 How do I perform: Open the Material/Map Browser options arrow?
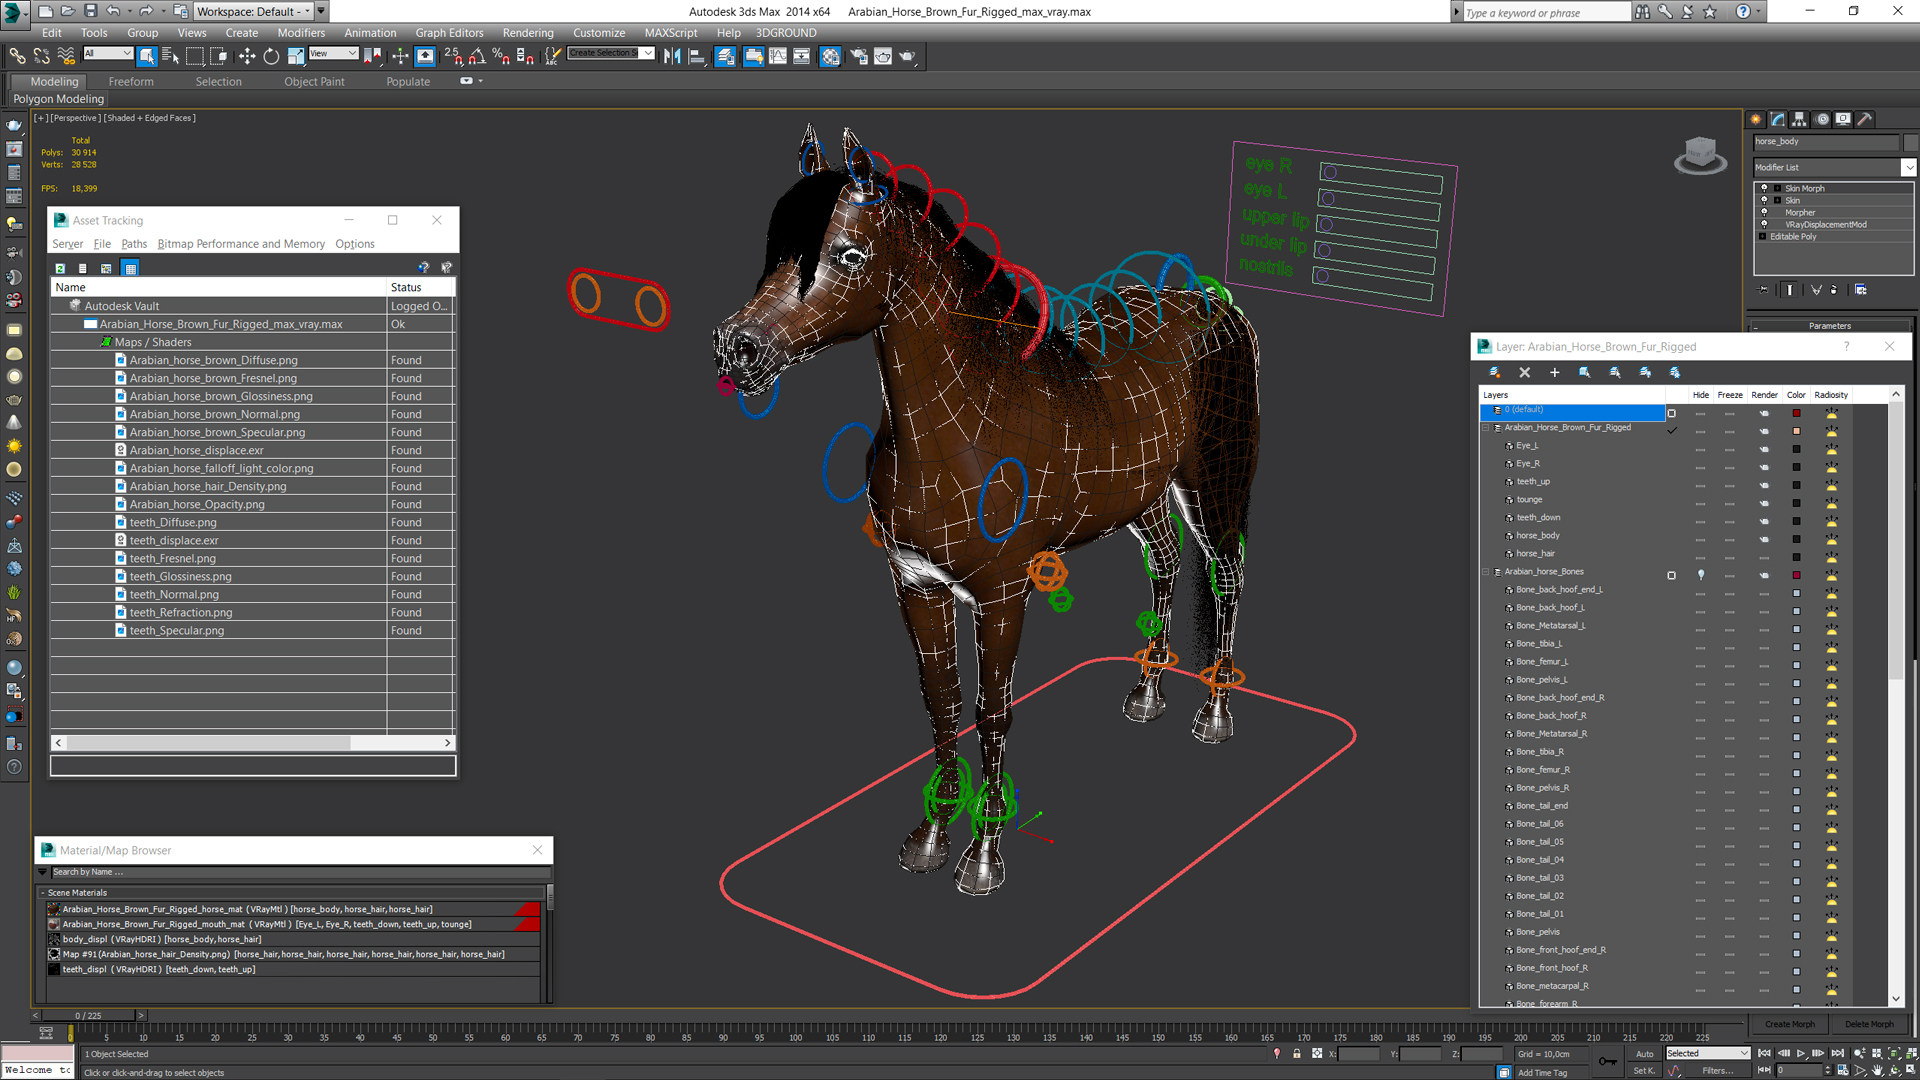pyautogui.click(x=43, y=872)
